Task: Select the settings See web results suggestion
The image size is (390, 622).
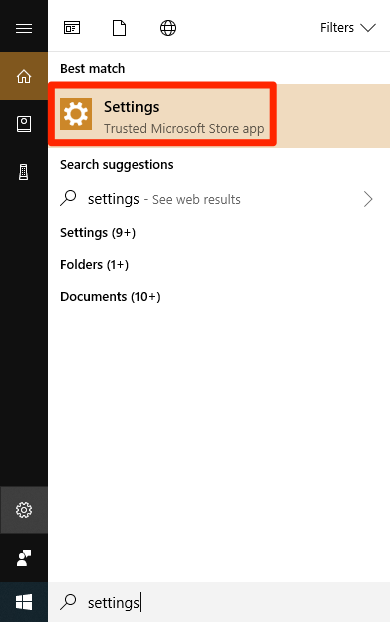Action: (x=217, y=199)
